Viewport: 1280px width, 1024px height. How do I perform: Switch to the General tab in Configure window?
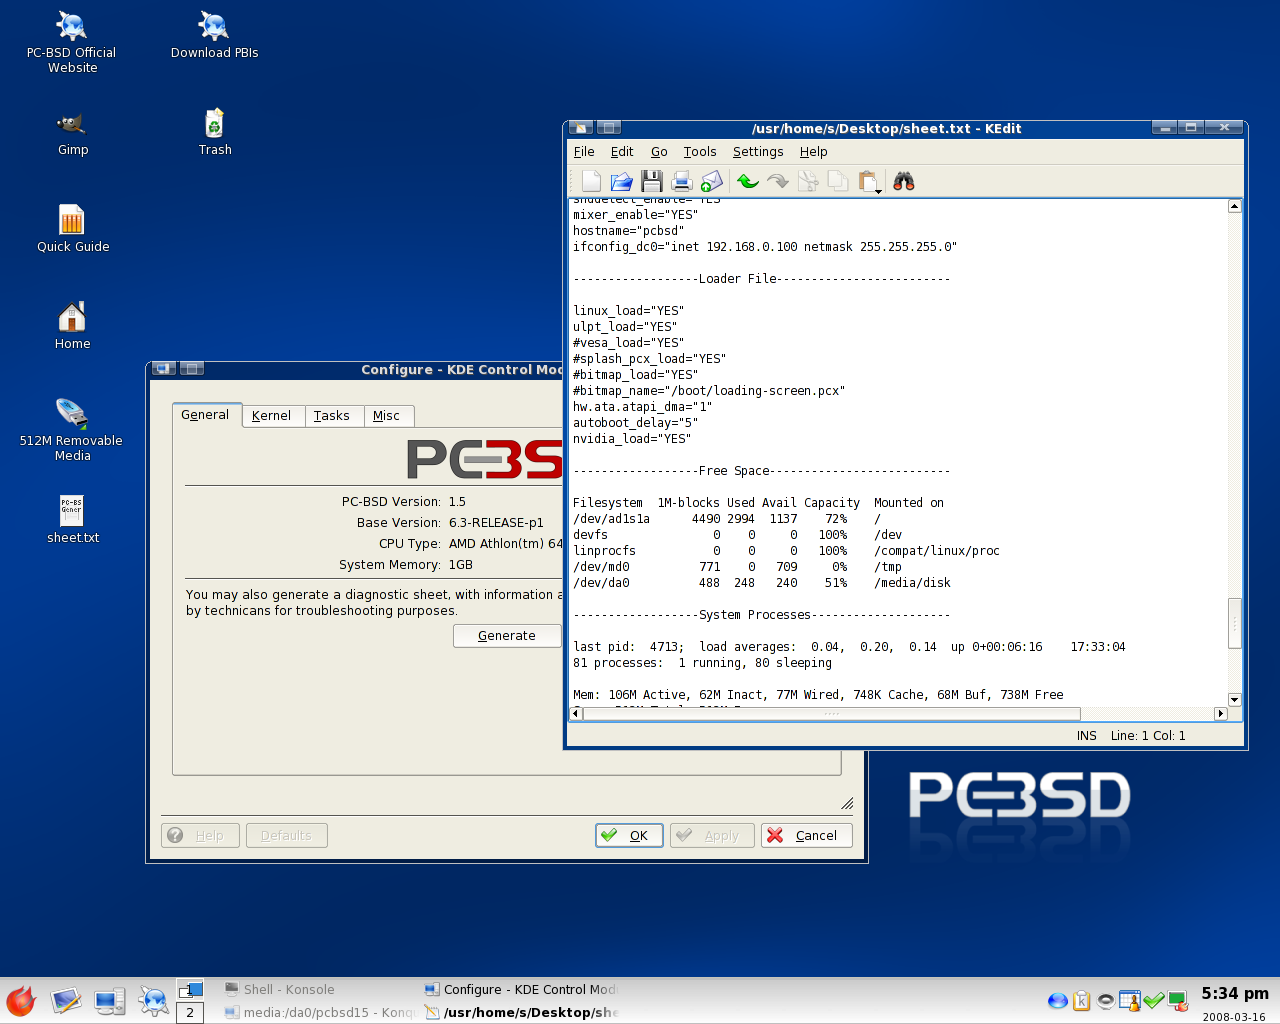(x=205, y=415)
